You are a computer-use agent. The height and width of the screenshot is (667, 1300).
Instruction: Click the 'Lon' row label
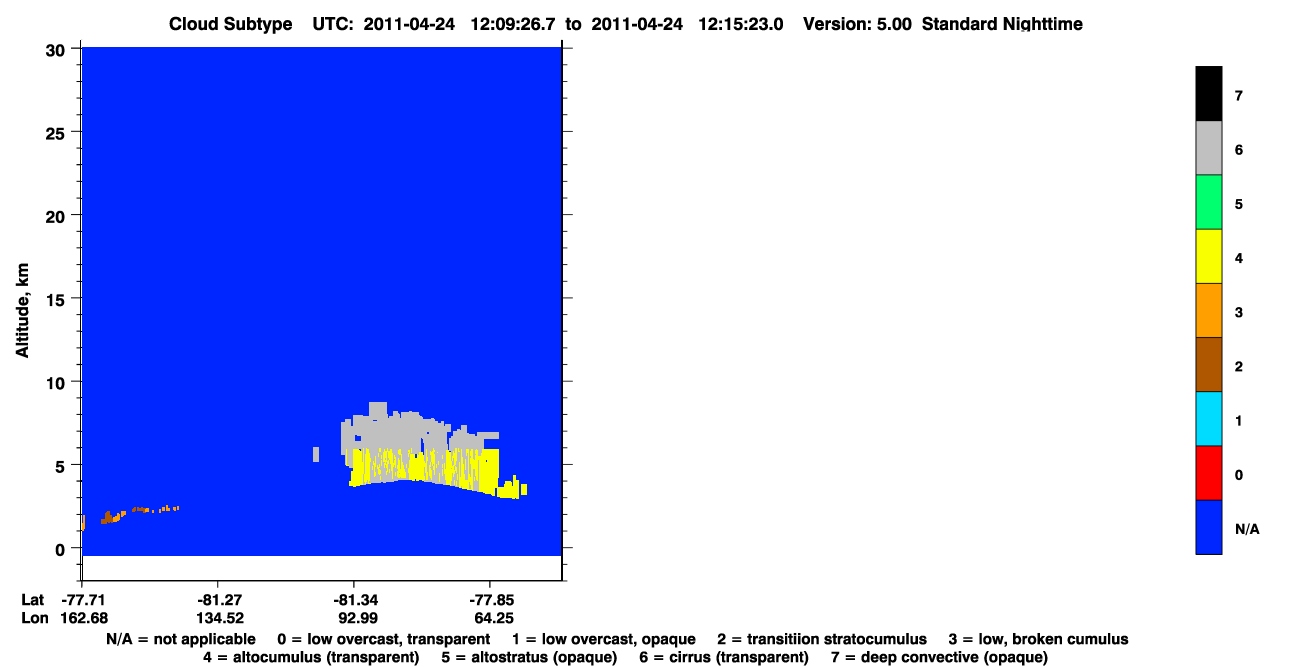pos(34,618)
